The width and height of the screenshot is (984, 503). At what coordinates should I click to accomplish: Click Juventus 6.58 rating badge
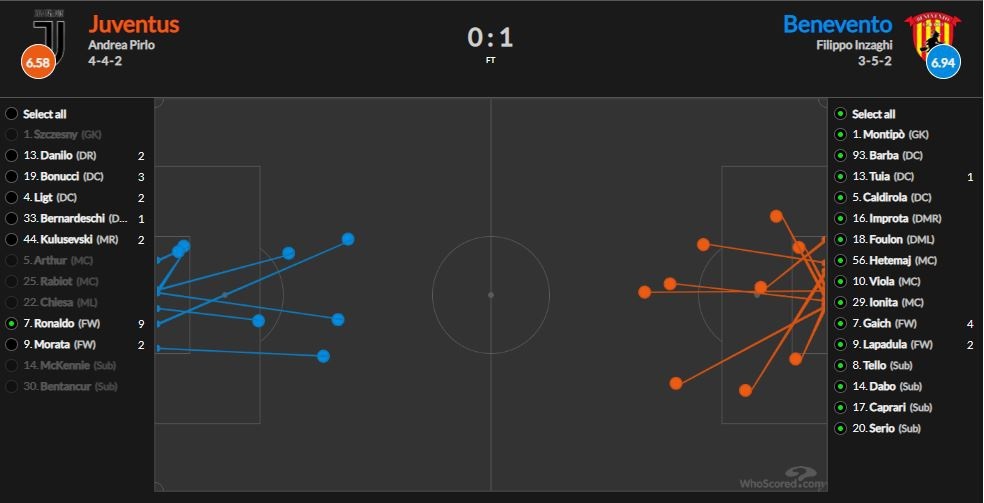point(38,63)
